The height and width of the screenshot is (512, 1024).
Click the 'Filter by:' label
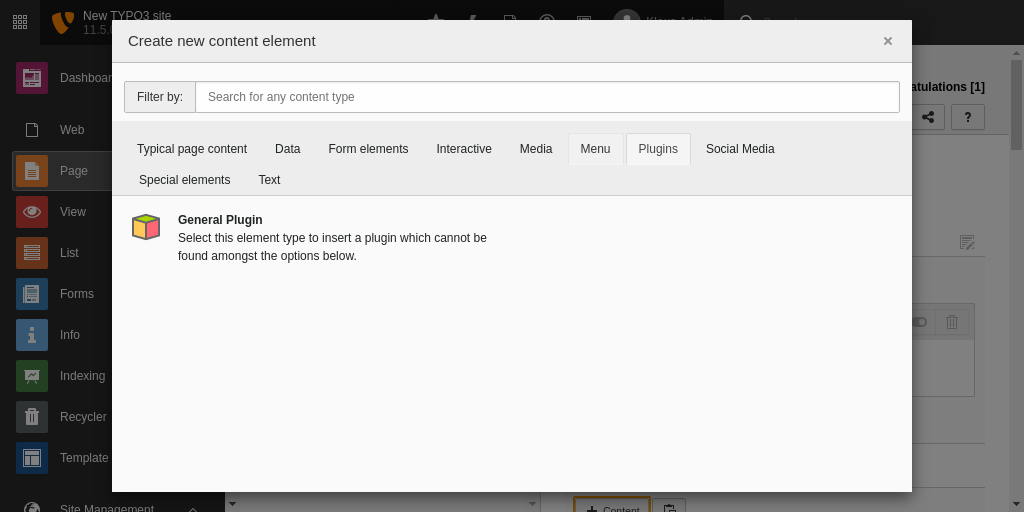(160, 97)
